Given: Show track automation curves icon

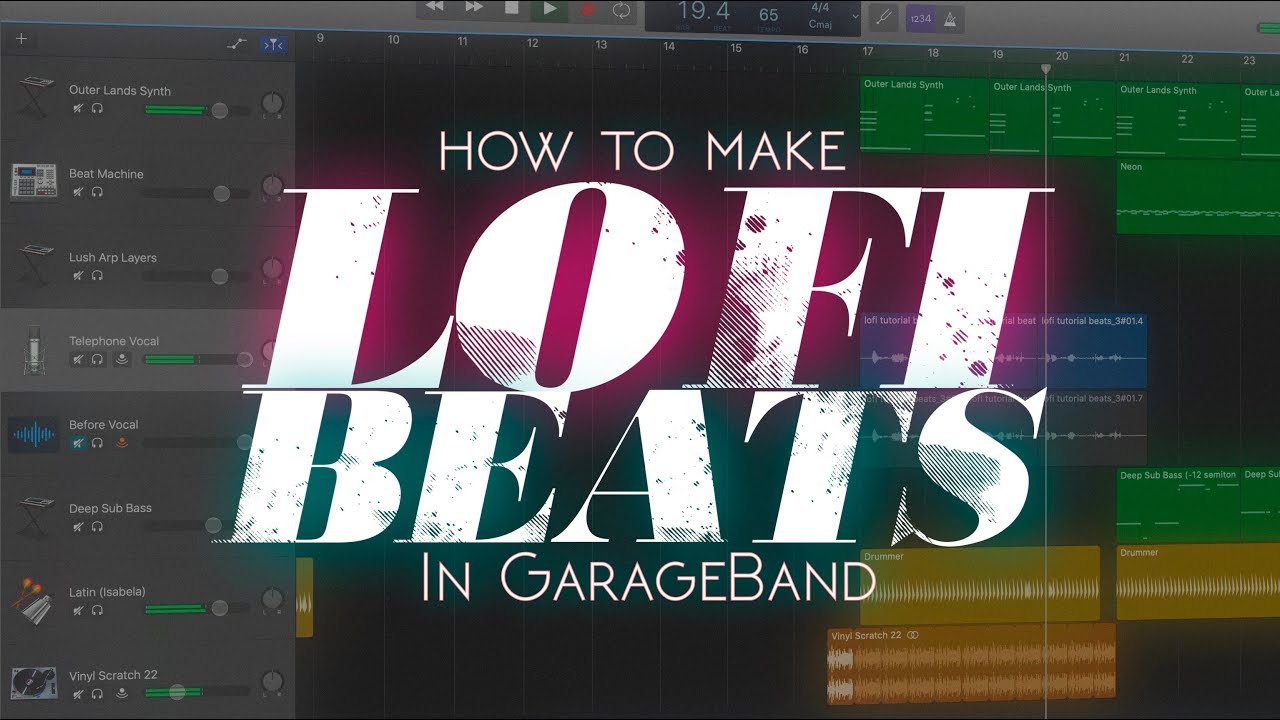Looking at the screenshot, I should point(237,44).
